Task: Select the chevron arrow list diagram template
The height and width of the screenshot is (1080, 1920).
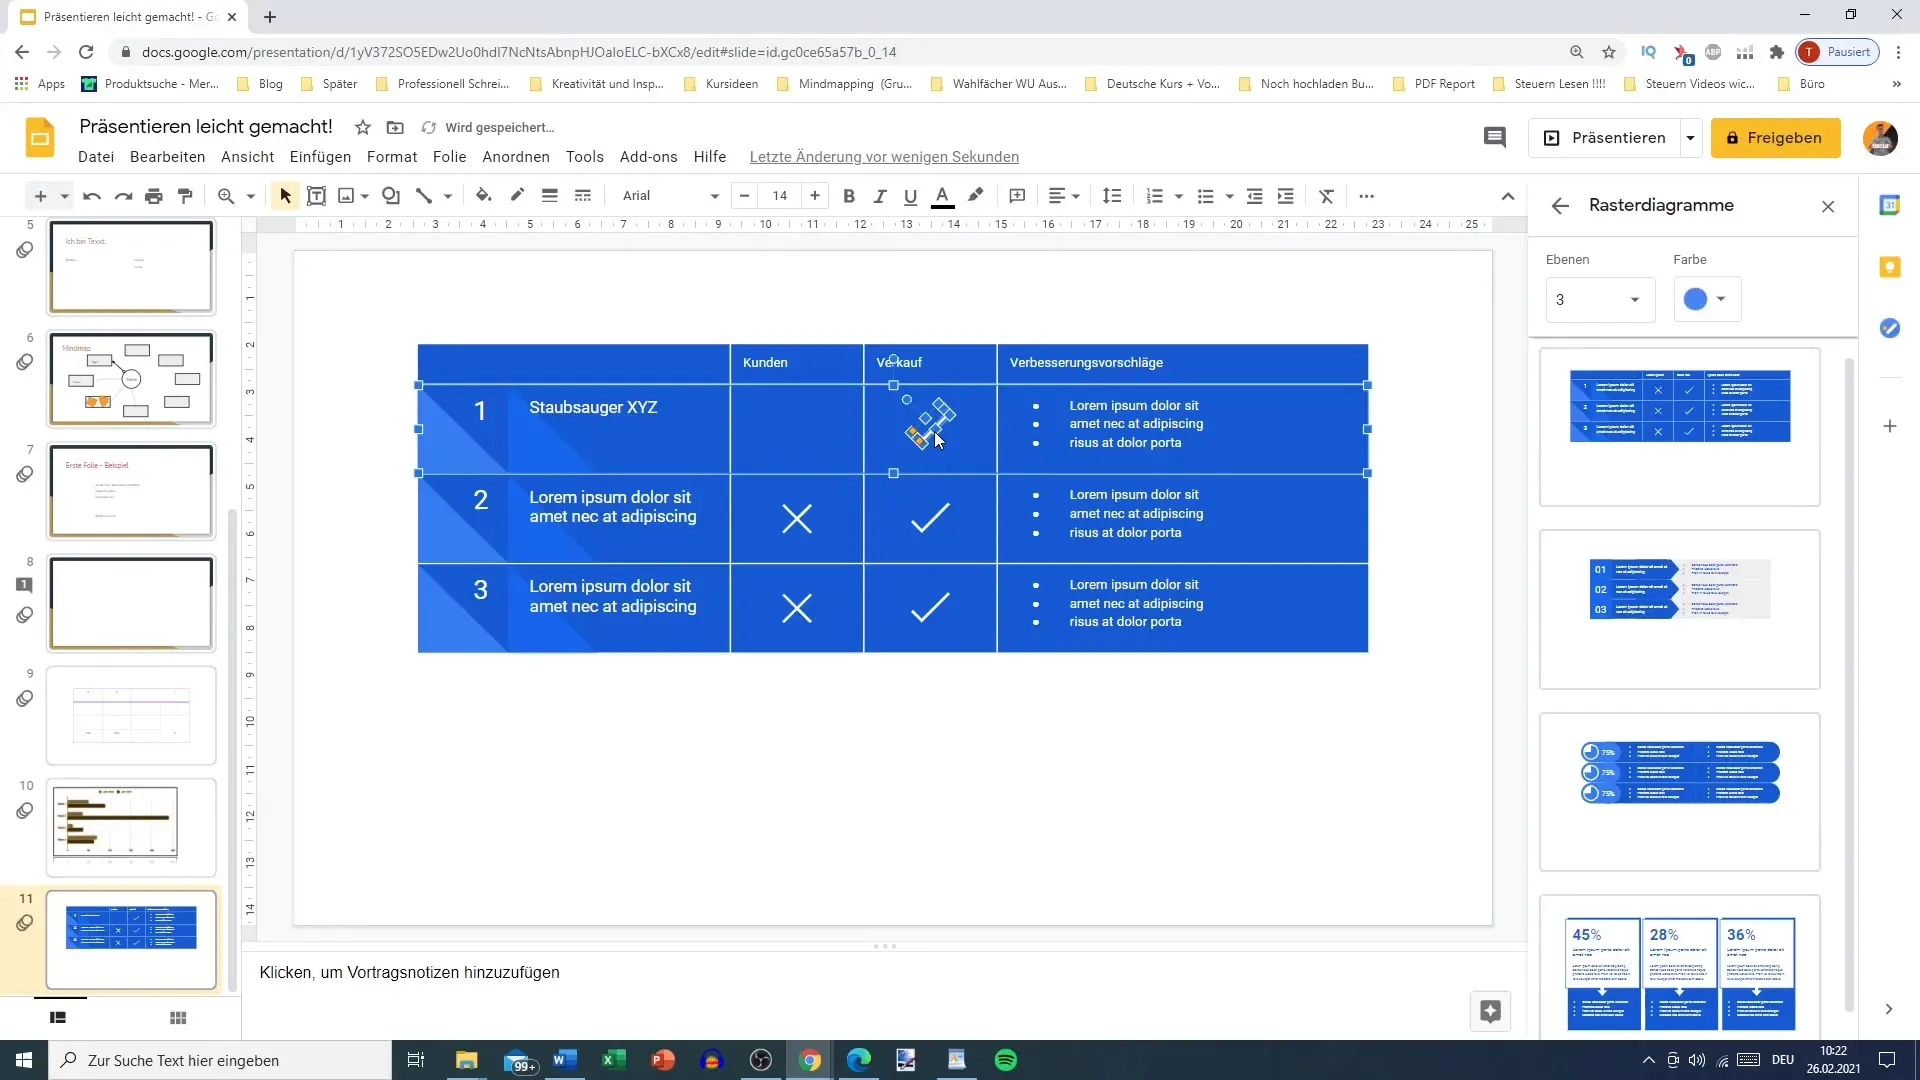Action: point(1679,609)
